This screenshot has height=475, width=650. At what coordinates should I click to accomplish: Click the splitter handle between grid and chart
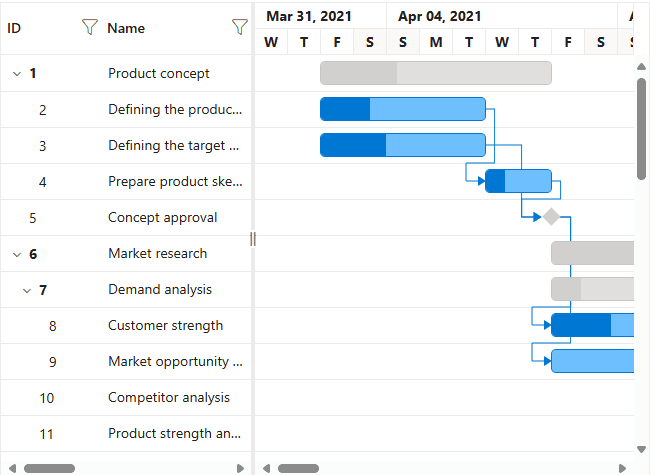point(253,238)
